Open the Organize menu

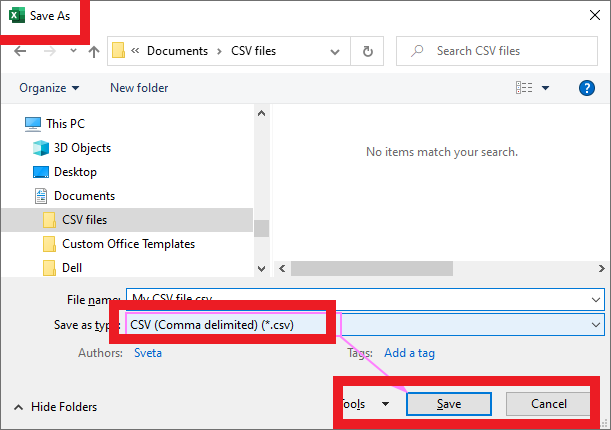(x=49, y=88)
